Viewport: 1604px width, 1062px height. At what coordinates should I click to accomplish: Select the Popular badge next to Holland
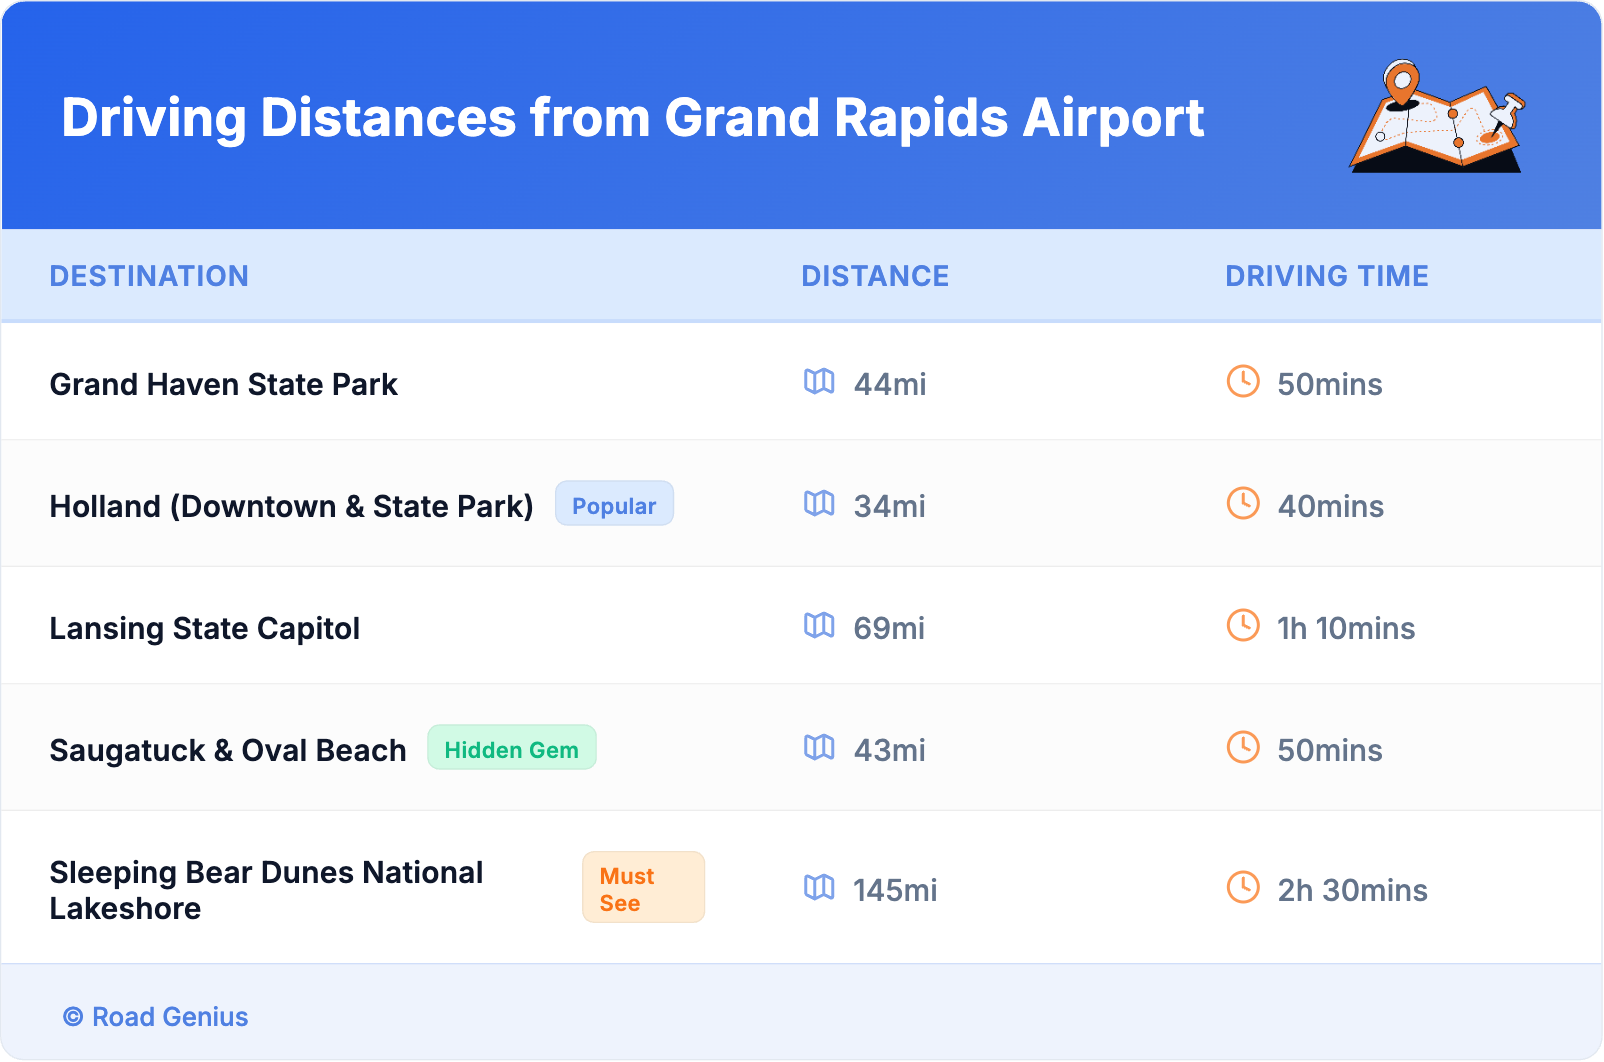pos(614,505)
